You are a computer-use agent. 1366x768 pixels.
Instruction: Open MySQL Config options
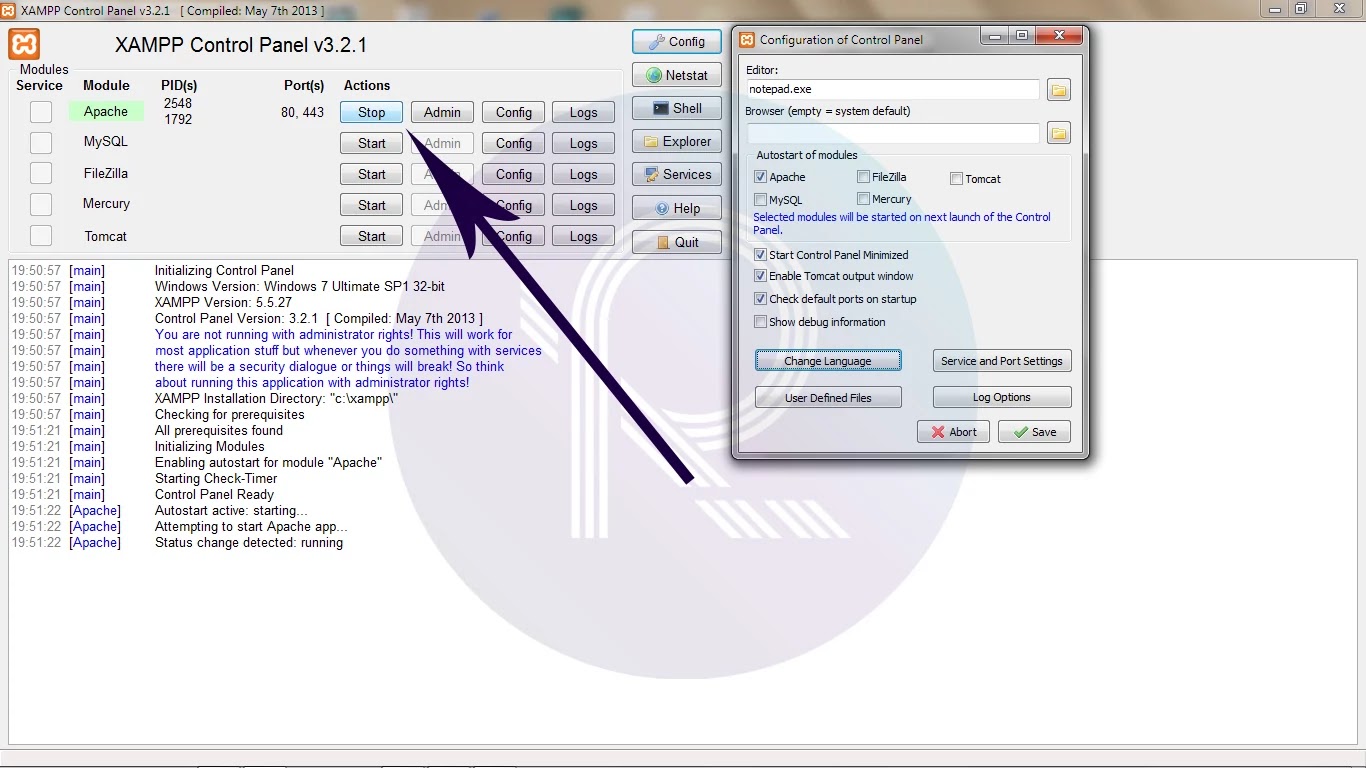click(513, 144)
